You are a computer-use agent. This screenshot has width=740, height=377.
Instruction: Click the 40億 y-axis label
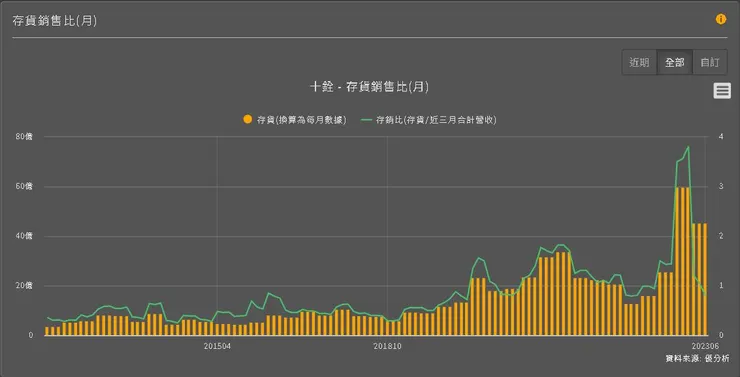[x=25, y=236]
